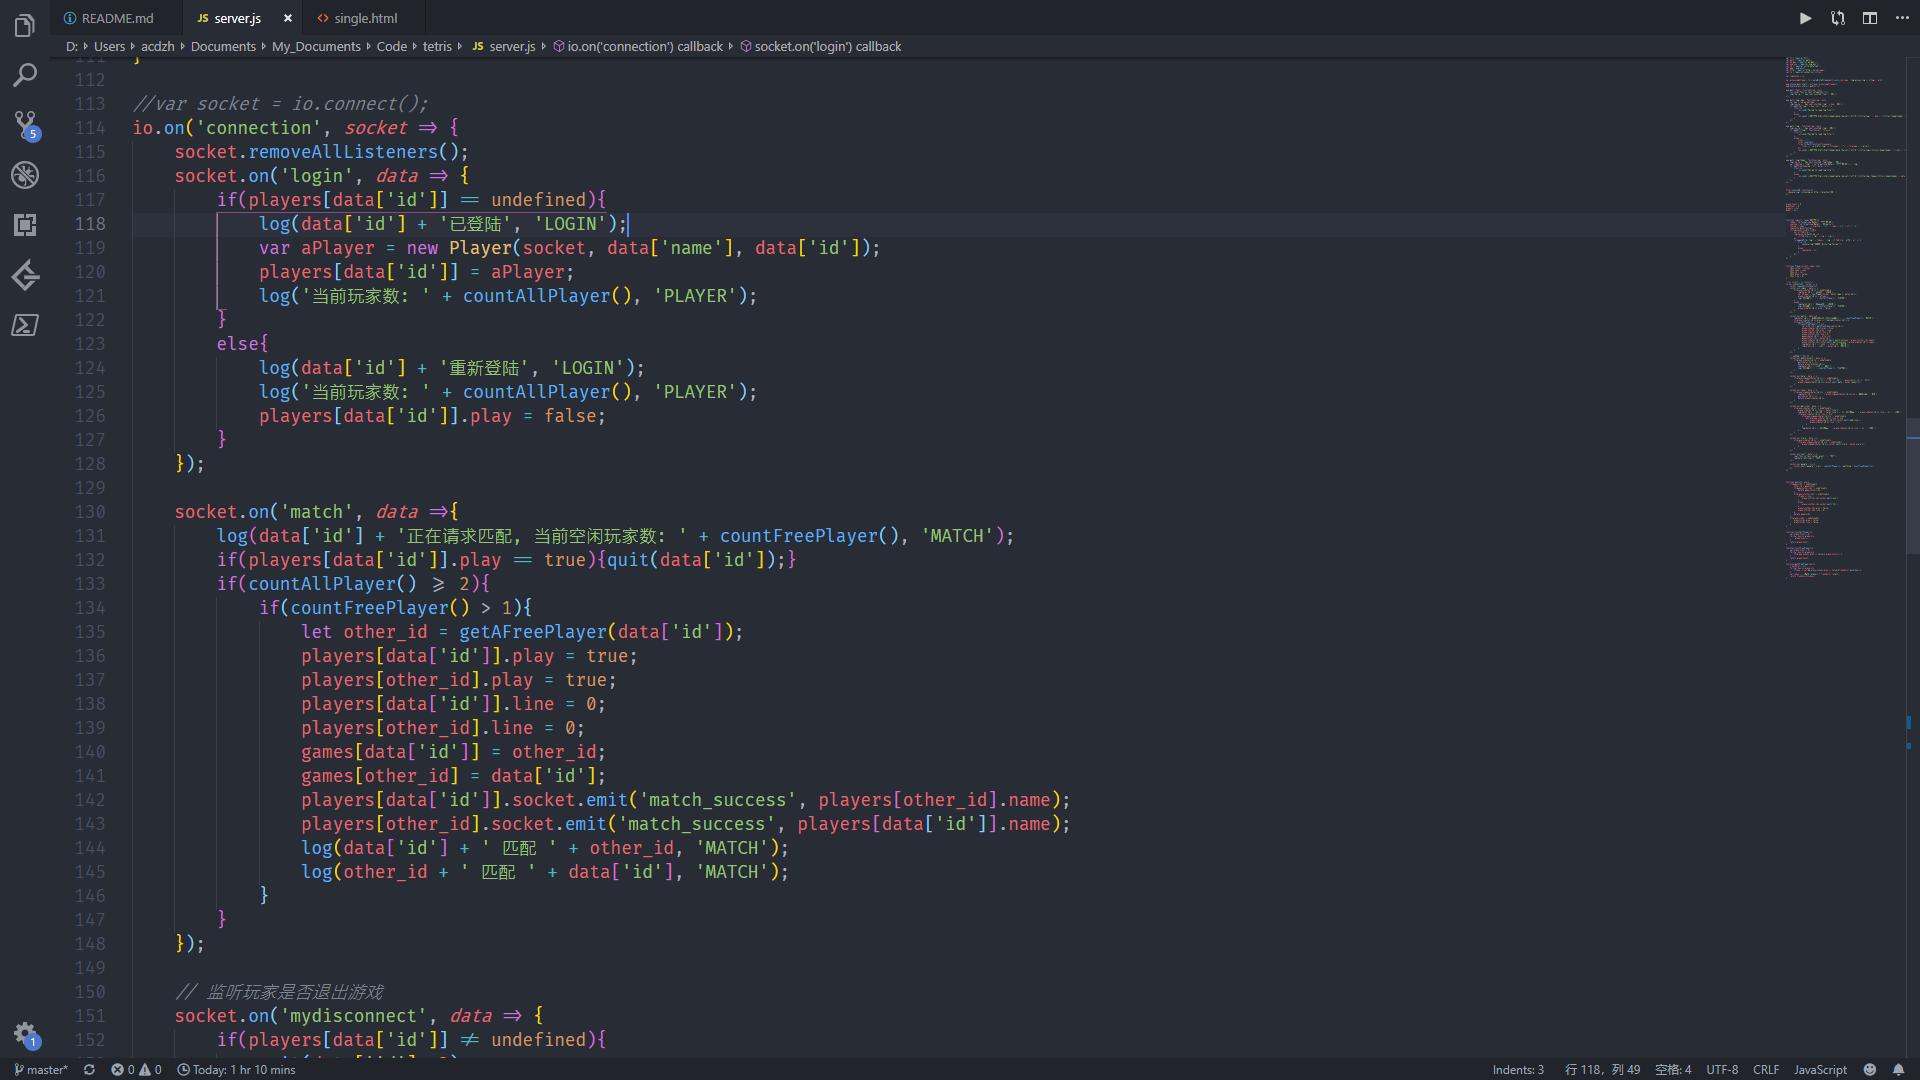Open the Debug view
The image size is (1920, 1080).
(25, 175)
